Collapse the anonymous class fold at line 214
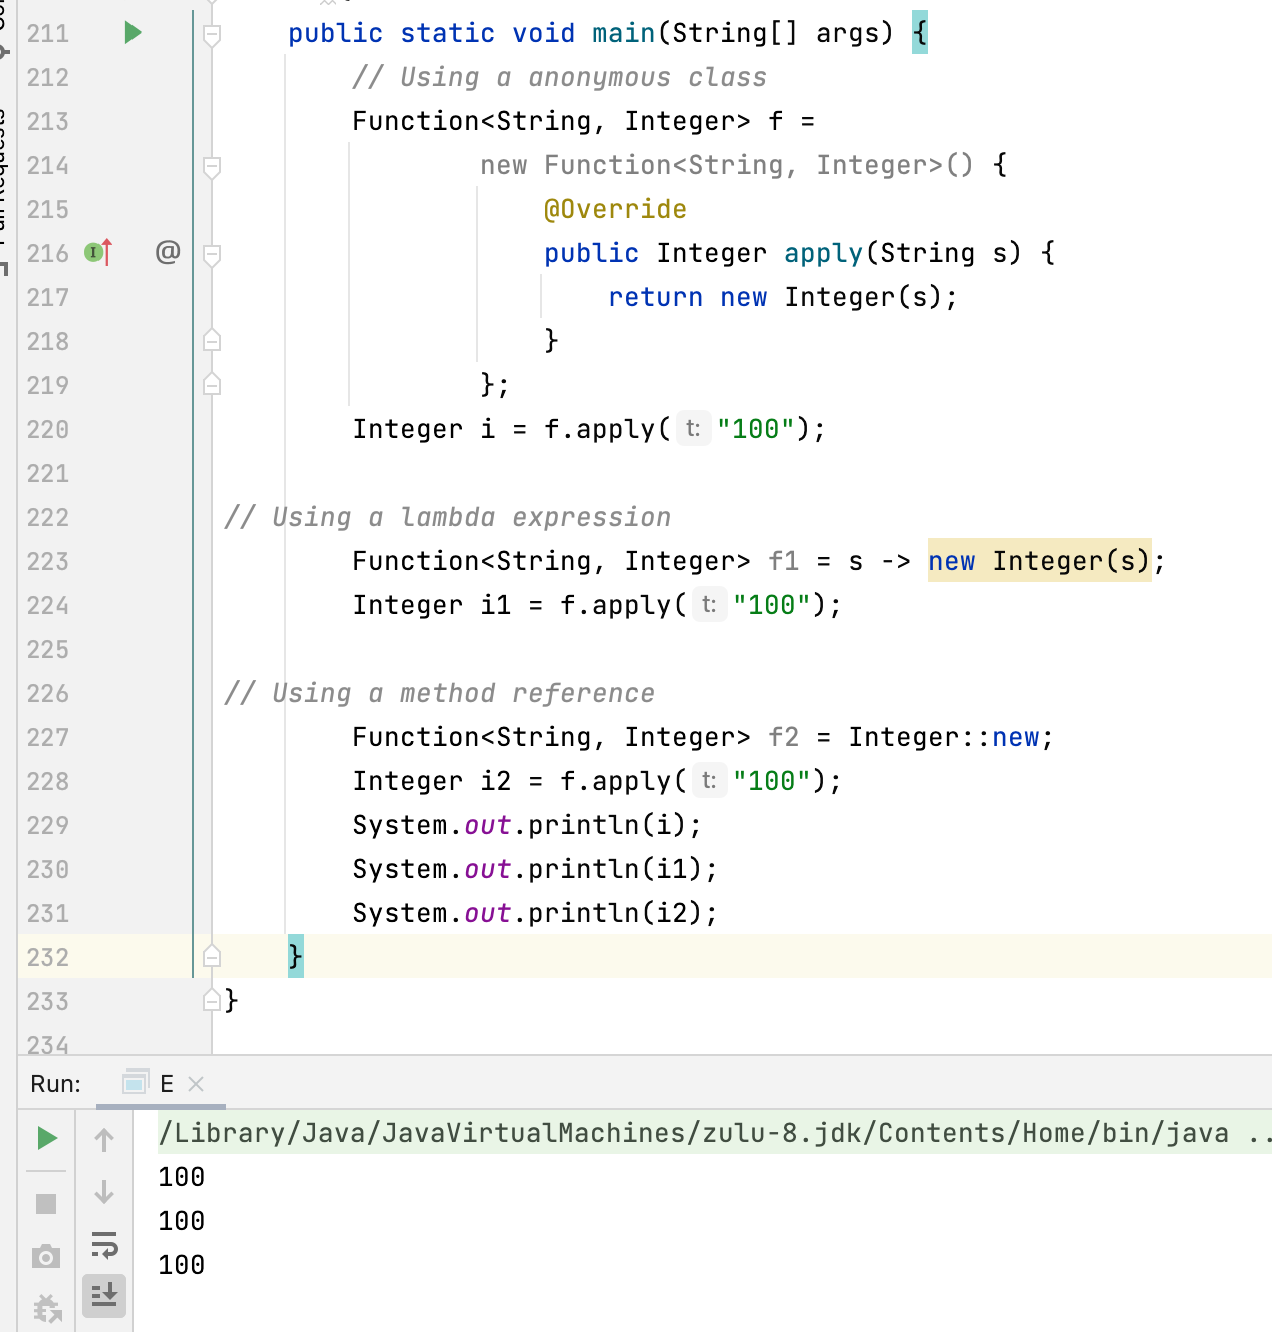This screenshot has height=1332, width=1272. [x=212, y=166]
